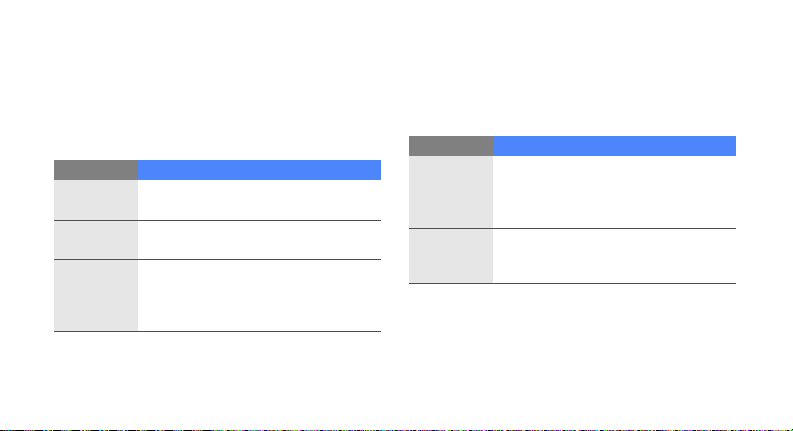Click the bottom border line of left table

[217, 331]
